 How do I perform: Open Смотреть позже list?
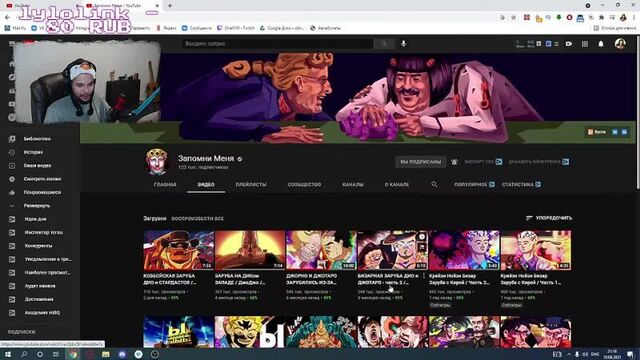click(42, 179)
